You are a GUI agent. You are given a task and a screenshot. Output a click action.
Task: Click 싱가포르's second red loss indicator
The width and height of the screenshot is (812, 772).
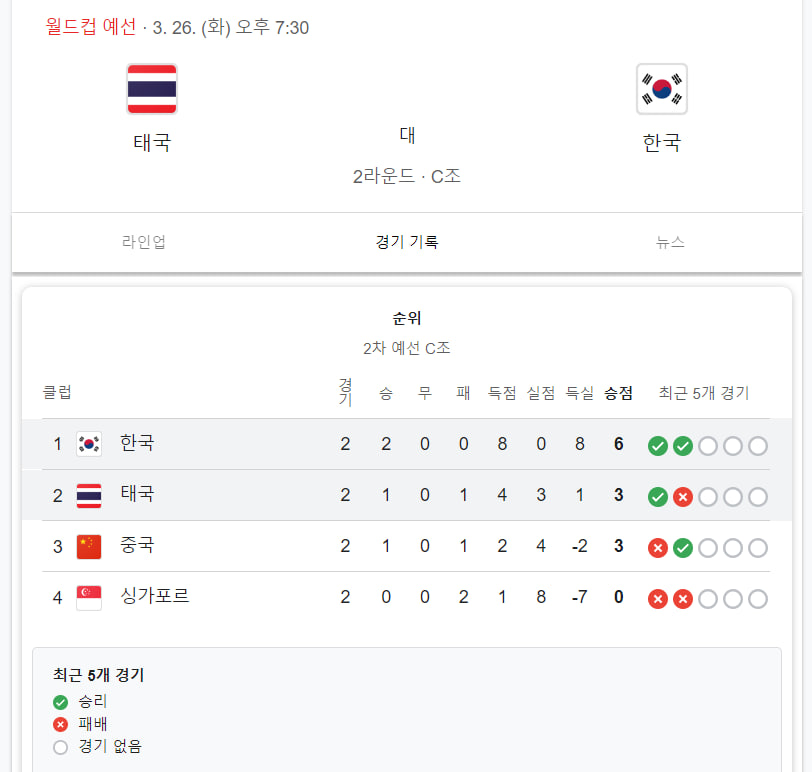(683, 598)
